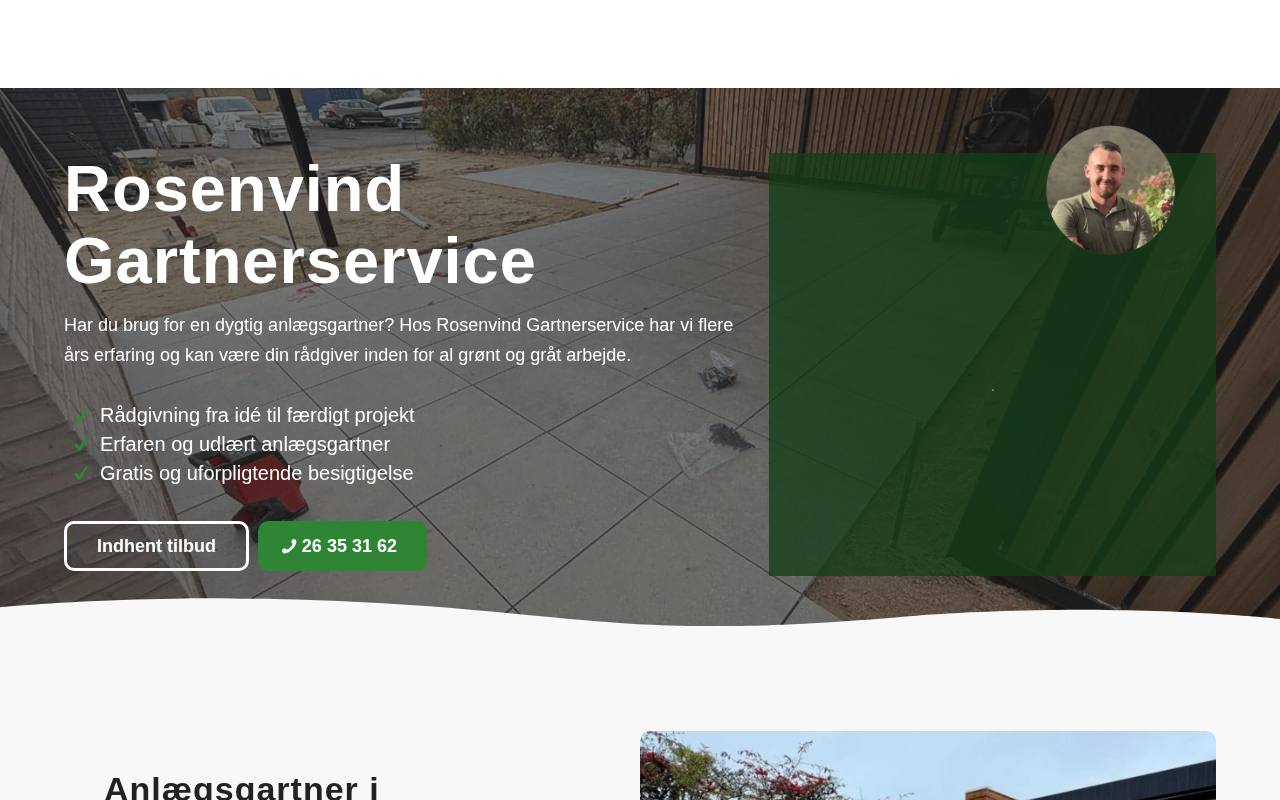Viewport: 1280px width, 800px height.
Task: Click the phone icon in the green button
Action: pyautogui.click(x=289, y=546)
